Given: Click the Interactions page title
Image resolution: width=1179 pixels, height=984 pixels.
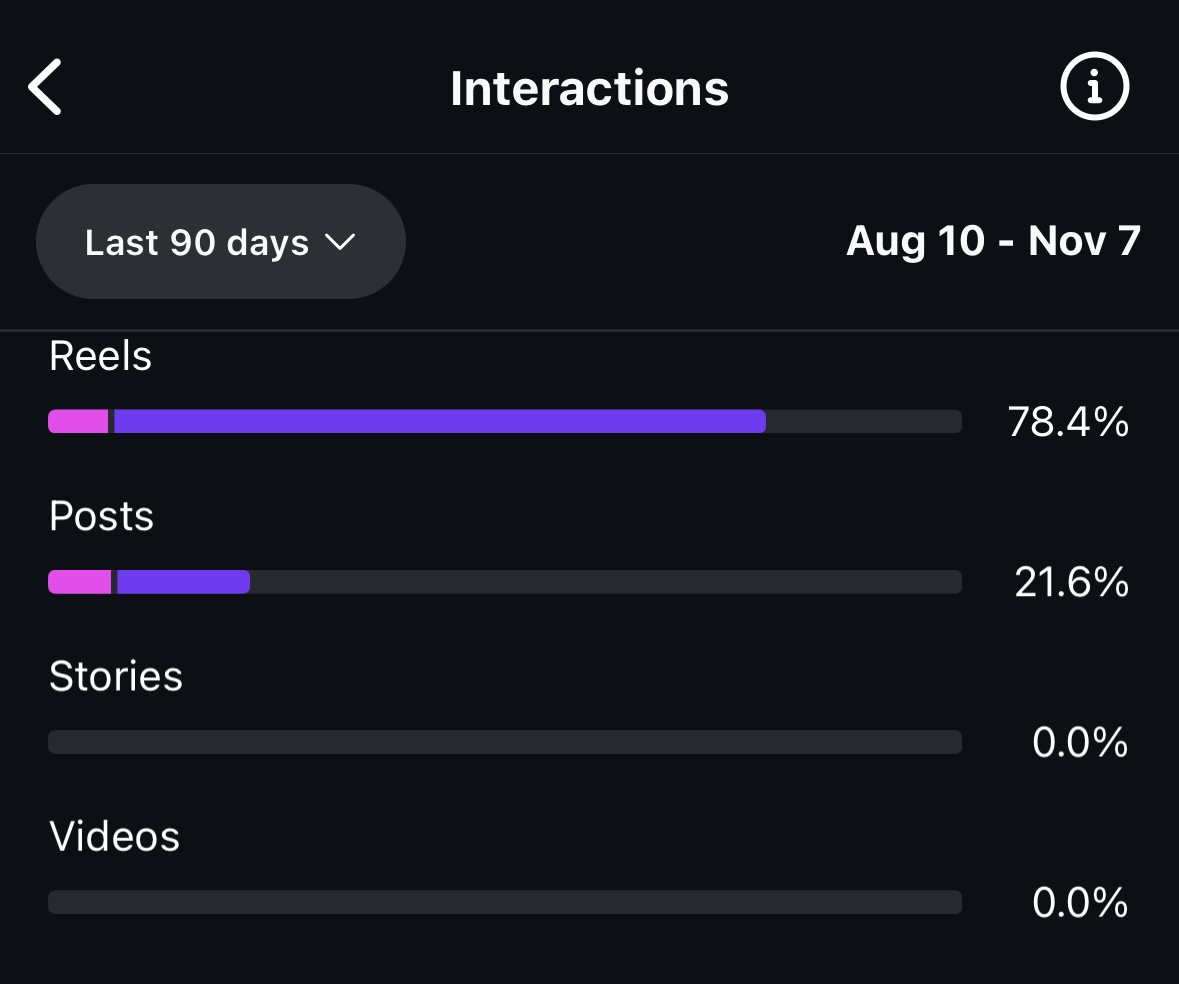Looking at the screenshot, I should 589,89.
